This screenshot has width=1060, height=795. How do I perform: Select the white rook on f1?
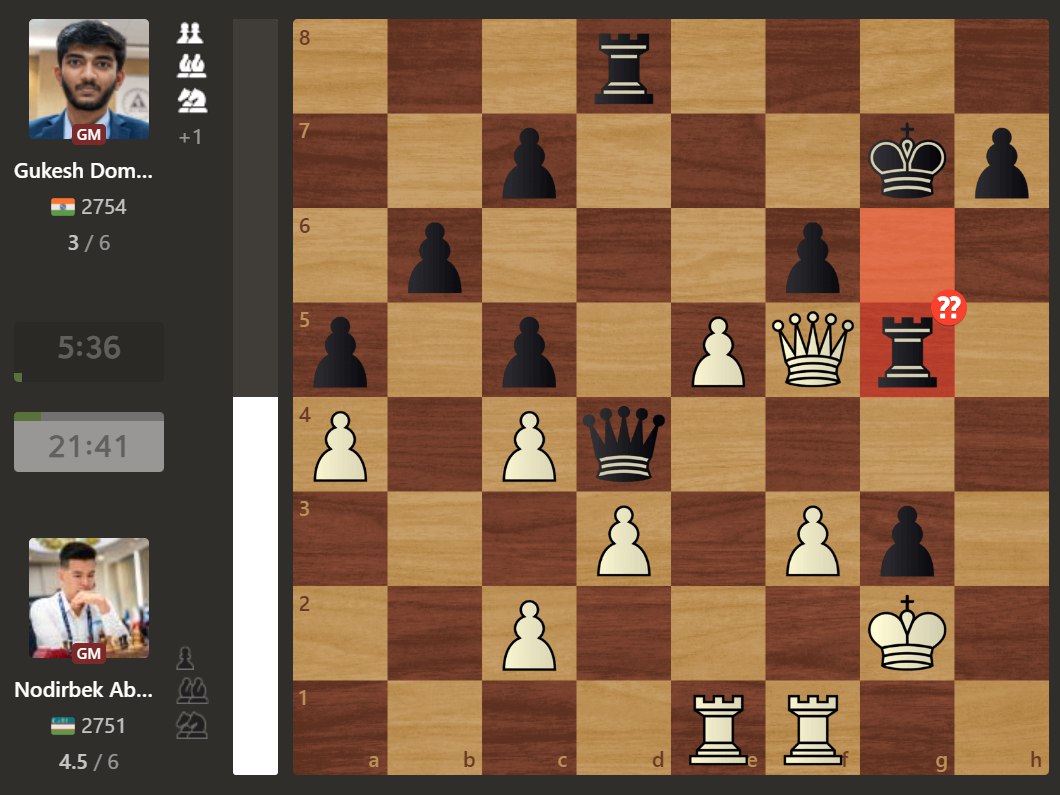click(x=812, y=727)
